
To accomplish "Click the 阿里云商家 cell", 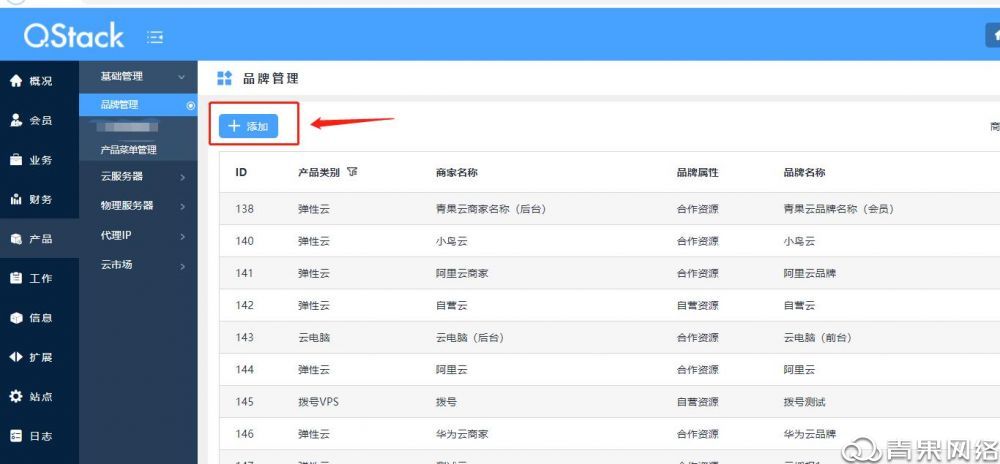I will coord(462,273).
